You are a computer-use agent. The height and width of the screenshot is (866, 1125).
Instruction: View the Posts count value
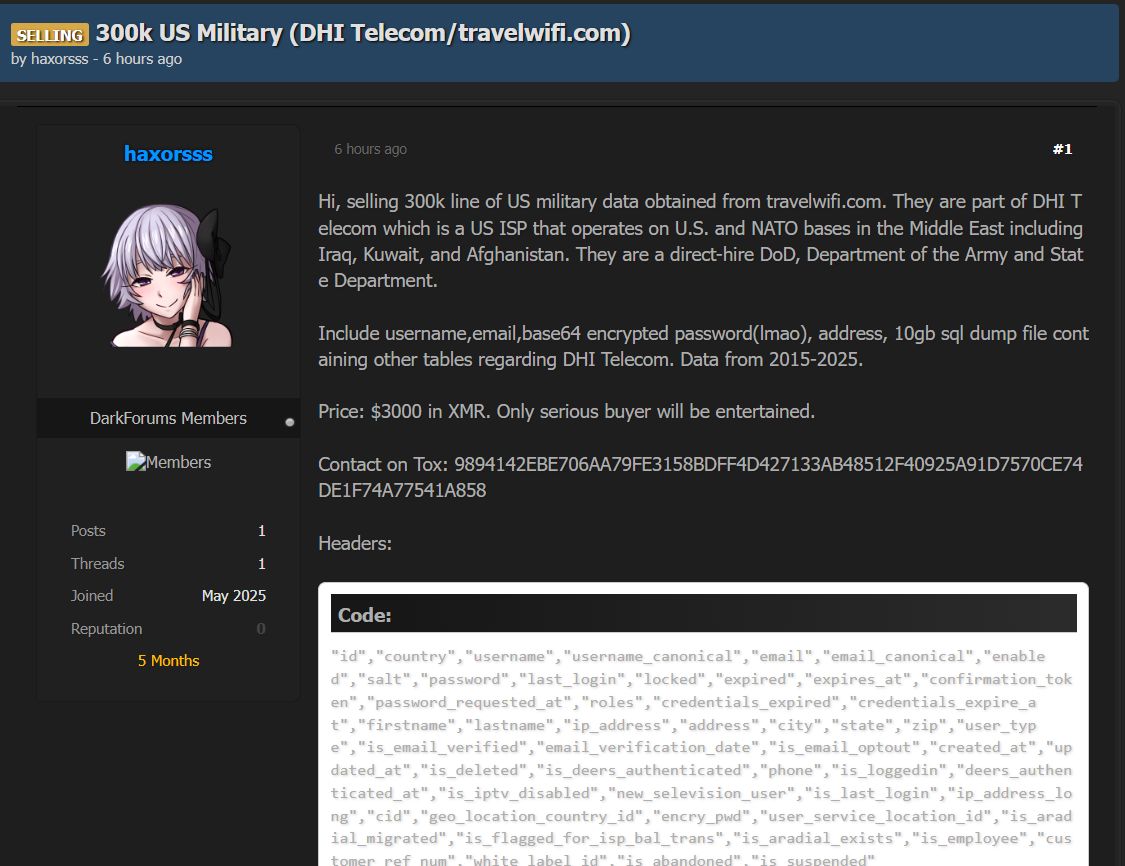click(261, 531)
